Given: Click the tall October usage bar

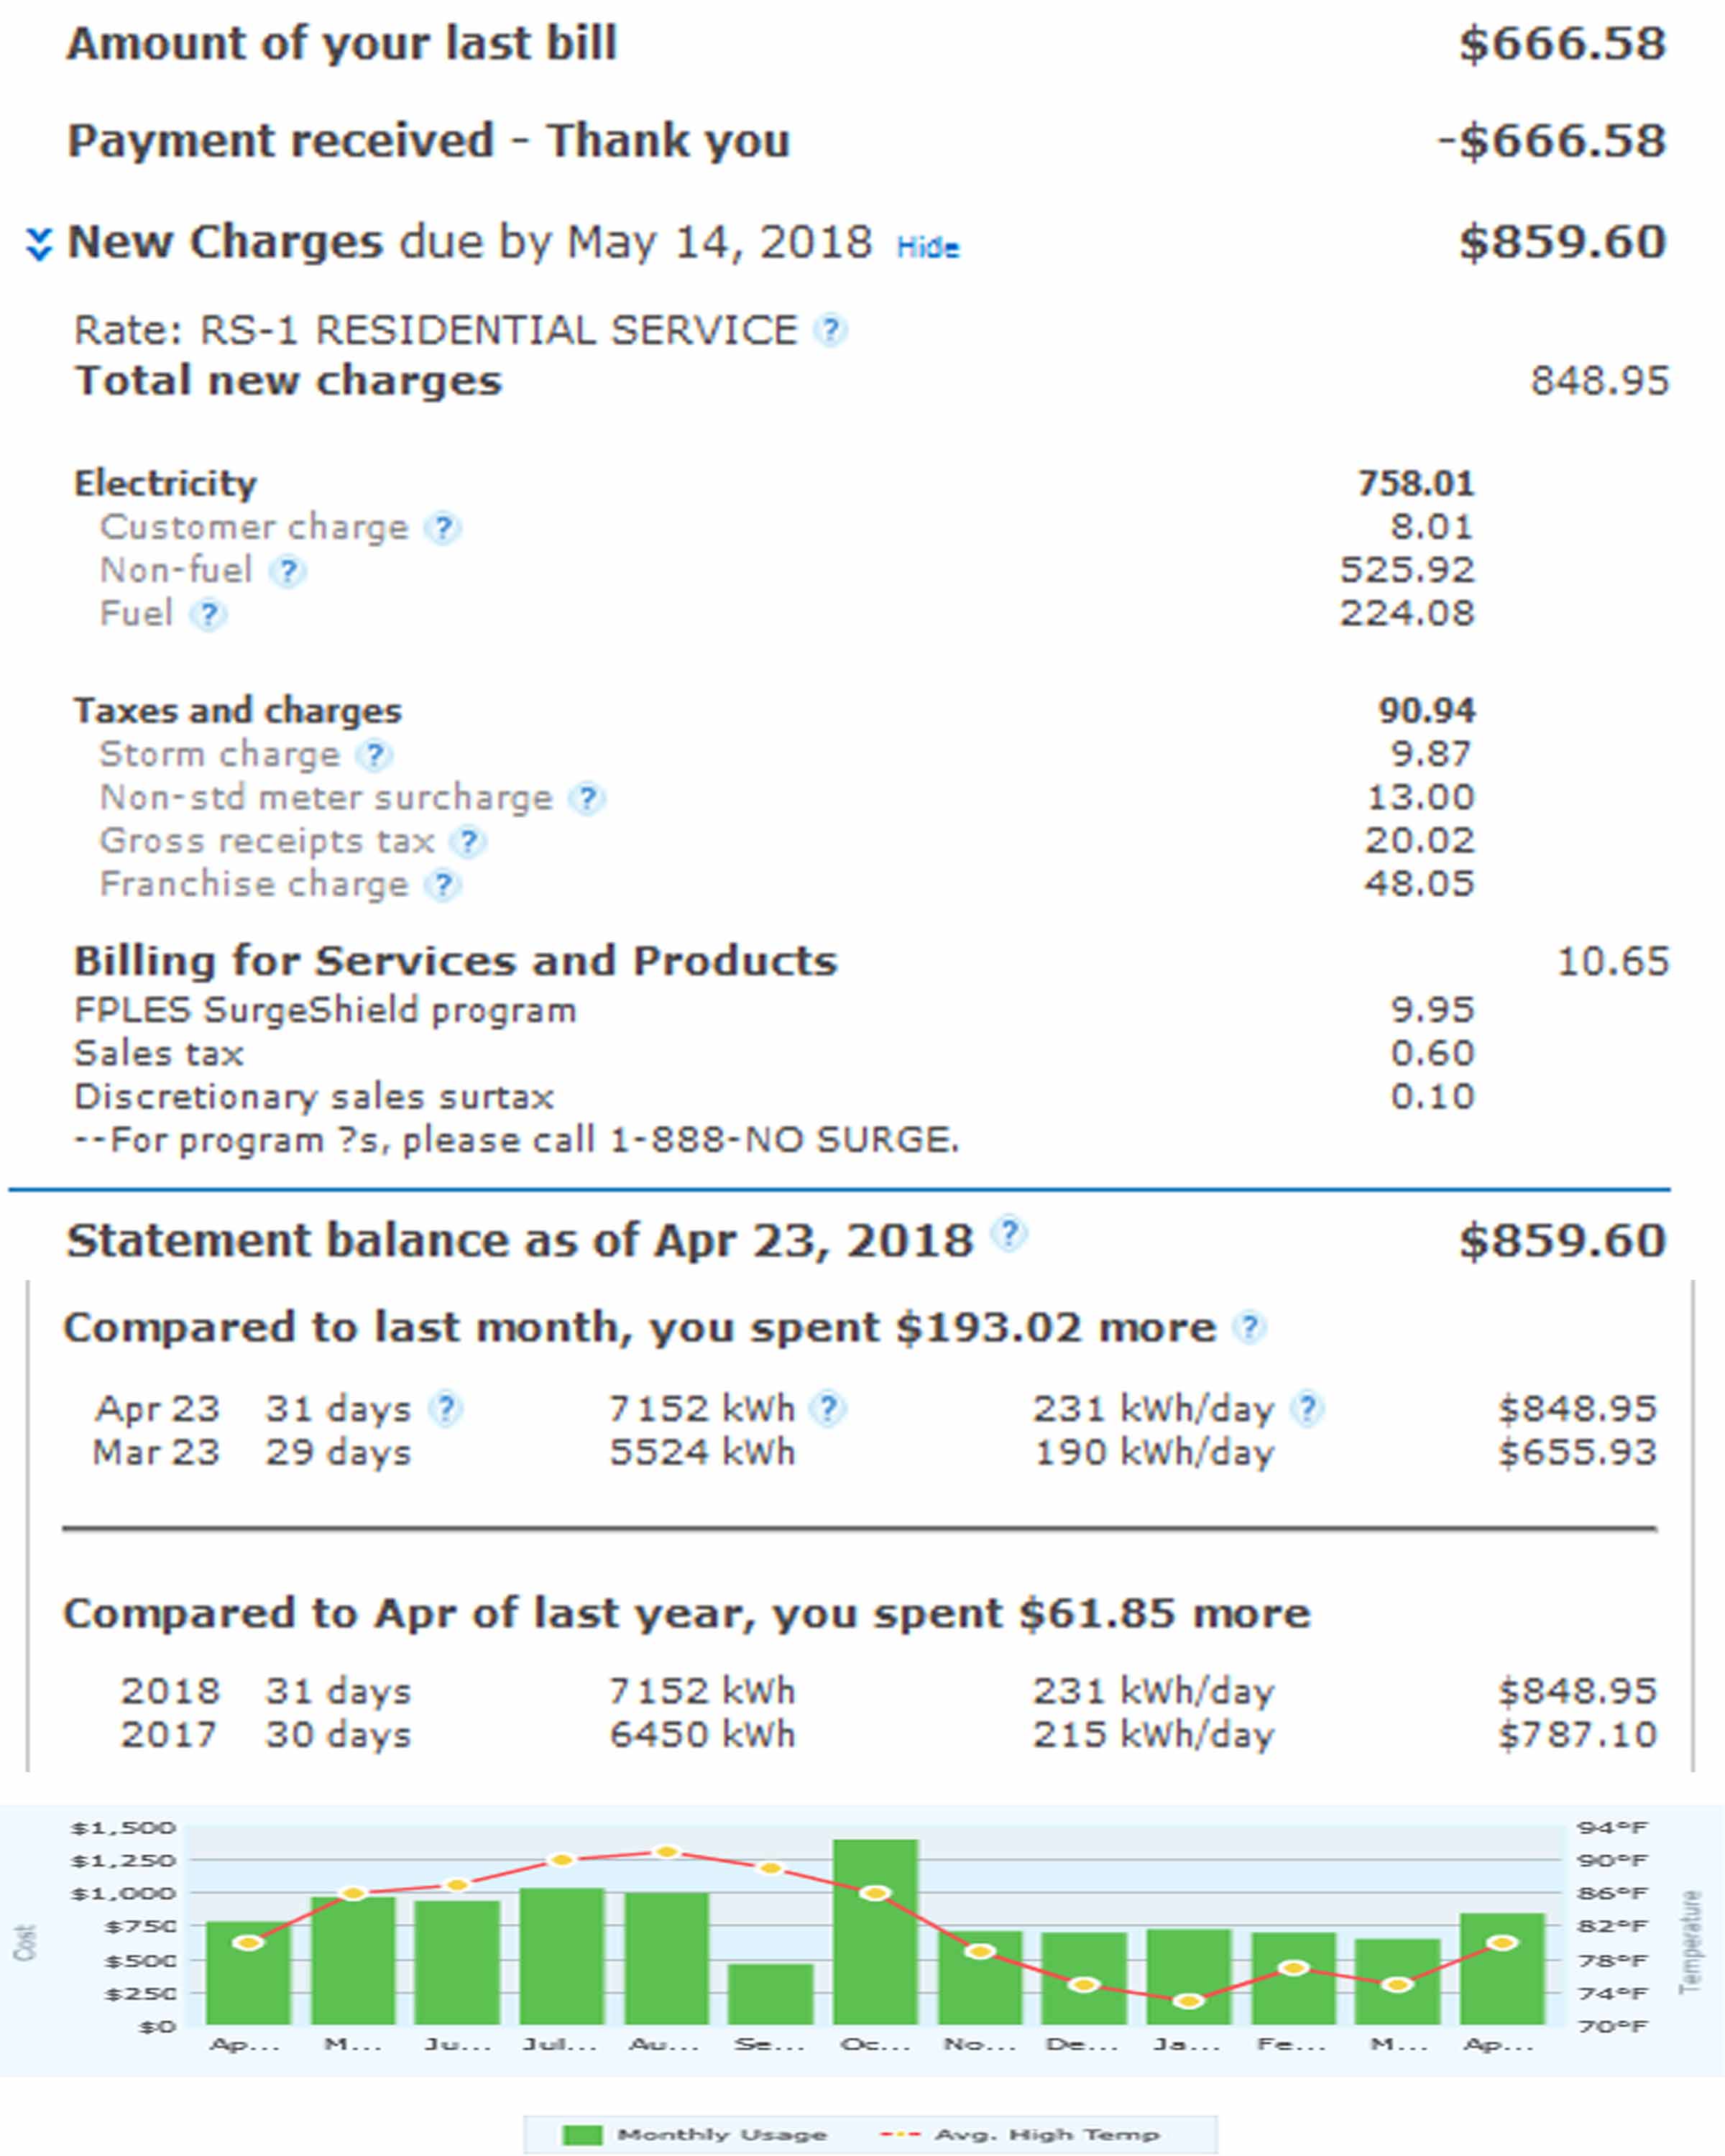Looking at the screenshot, I should (x=875, y=1932).
